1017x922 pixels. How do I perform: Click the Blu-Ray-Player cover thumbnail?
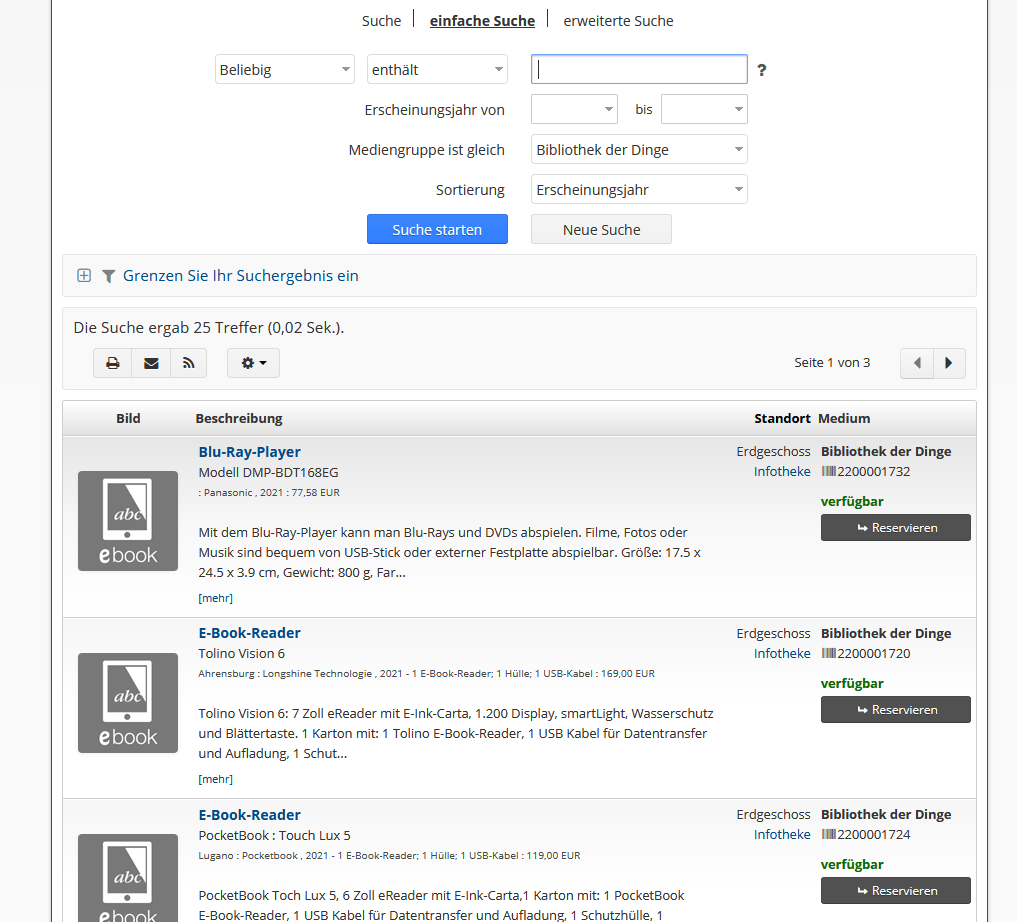(128, 521)
